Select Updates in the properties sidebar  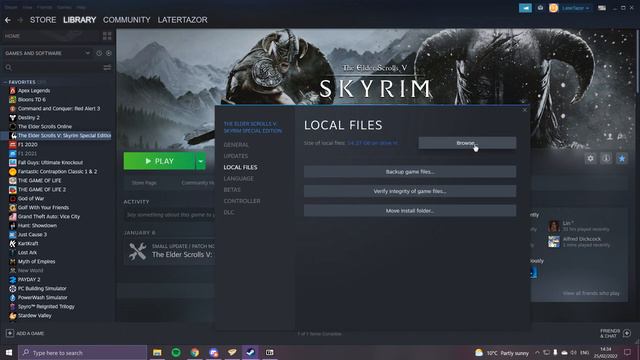tap(236, 156)
